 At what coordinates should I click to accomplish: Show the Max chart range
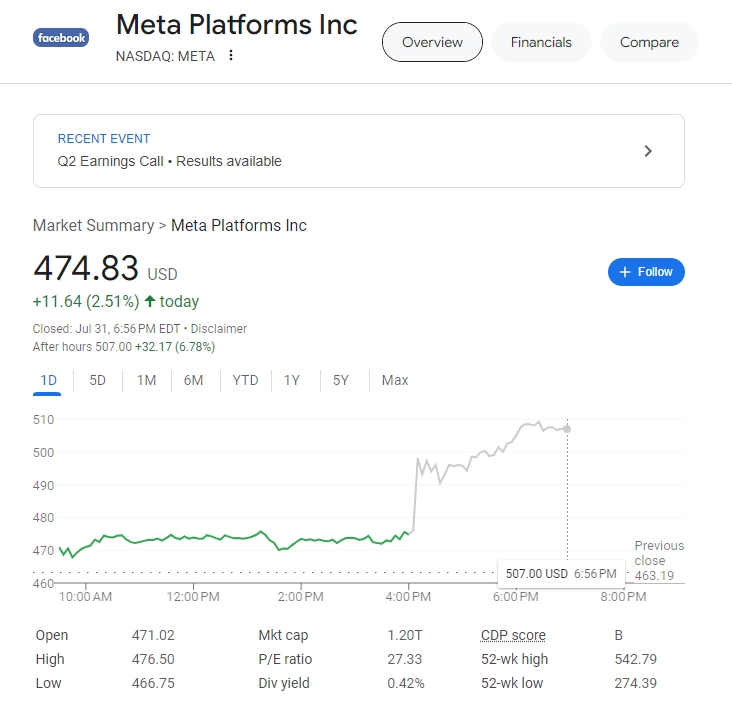[395, 380]
